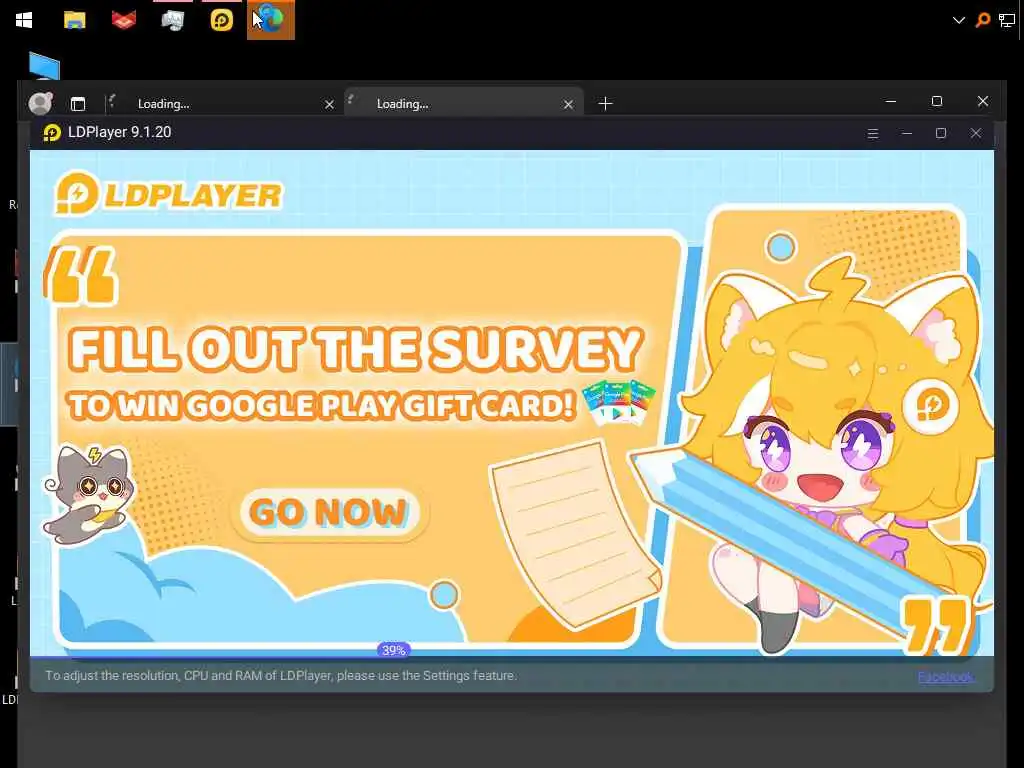
Task: Close the second Loading tab
Action: click(568, 104)
